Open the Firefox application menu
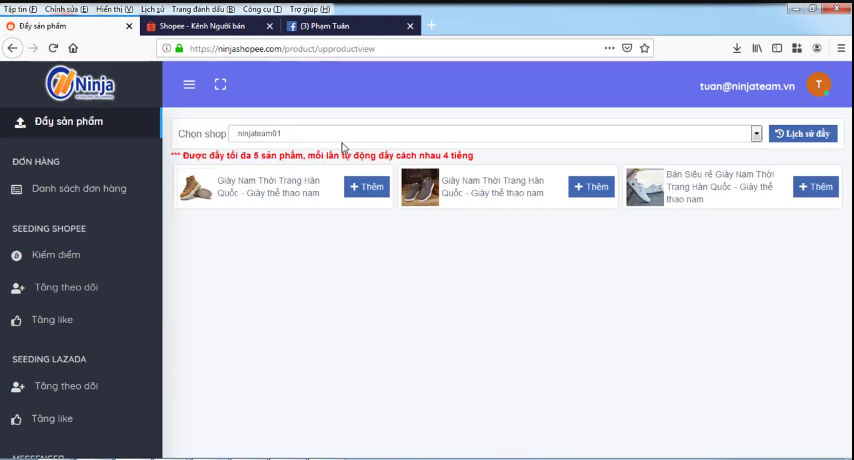The image size is (854, 460). [x=841, y=48]
